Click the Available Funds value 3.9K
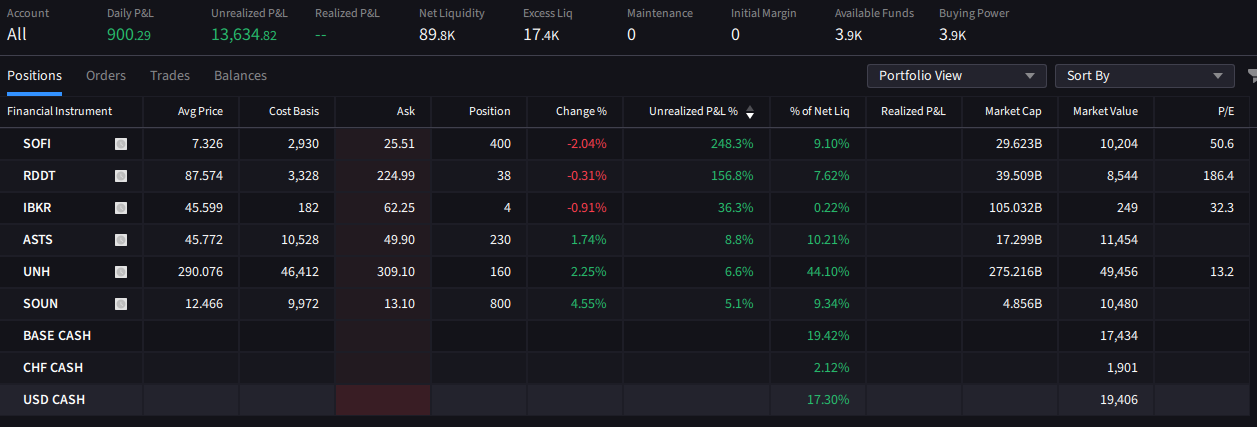 pos(849,34)
